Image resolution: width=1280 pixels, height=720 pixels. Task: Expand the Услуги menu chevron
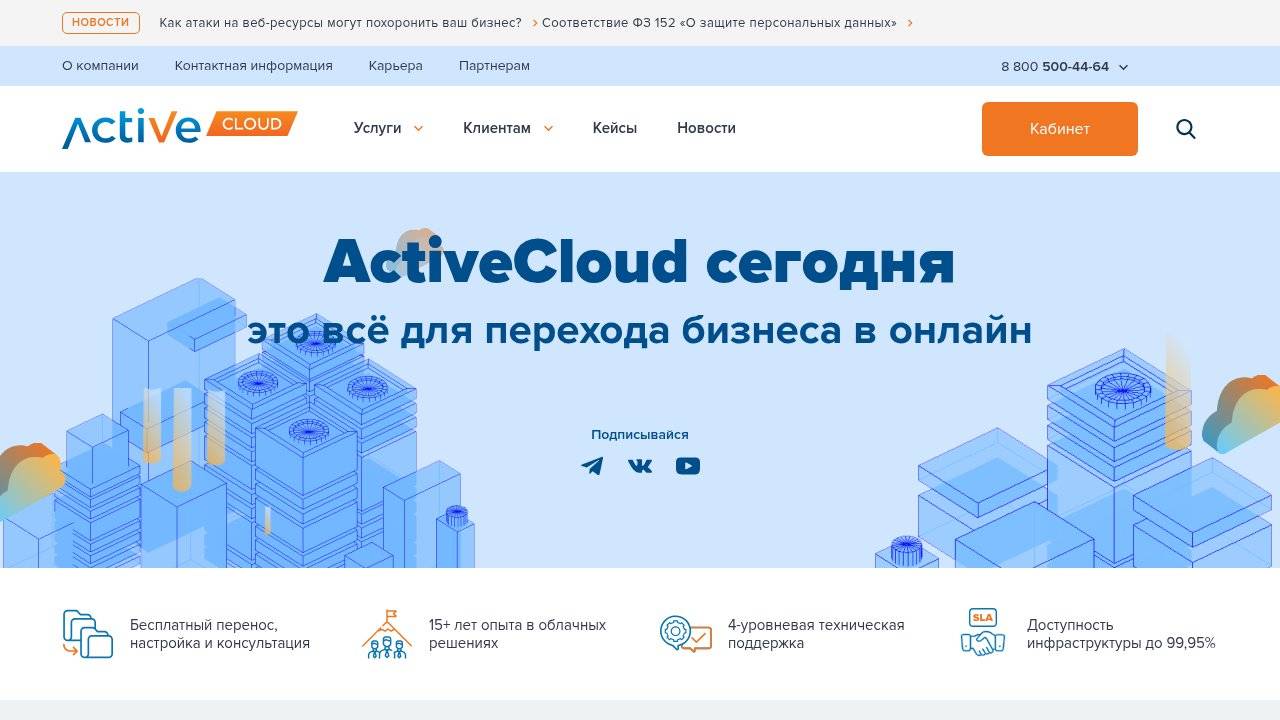419,128
